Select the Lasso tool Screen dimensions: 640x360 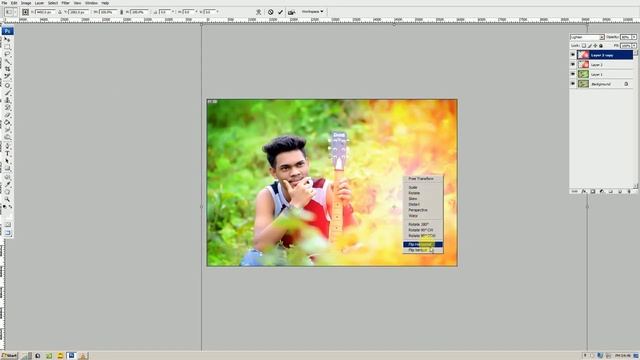(7, 54)
